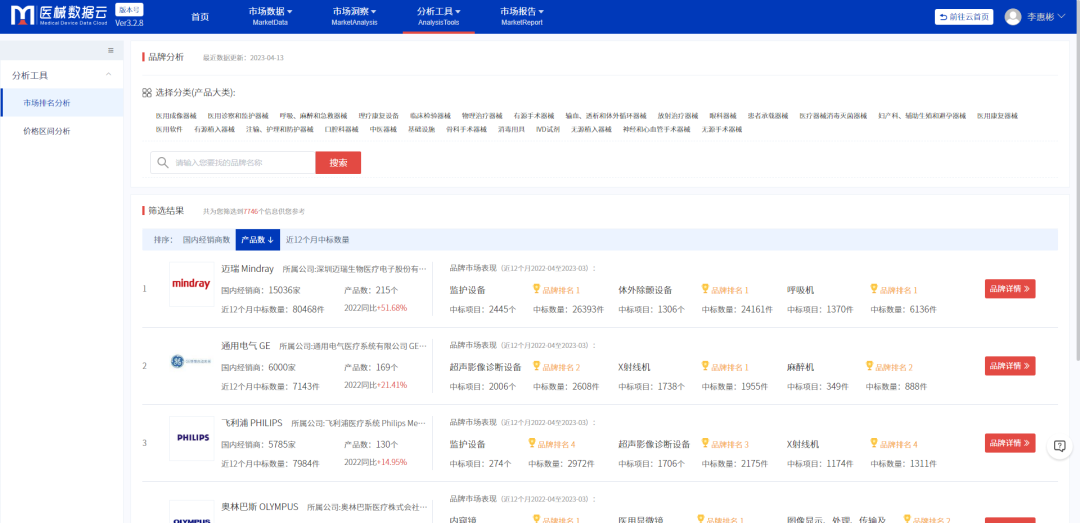Image resolution: width=1080 pixels, height=523 pixels.
Task: Open the user avatar icon
Action: point(1012,17)
